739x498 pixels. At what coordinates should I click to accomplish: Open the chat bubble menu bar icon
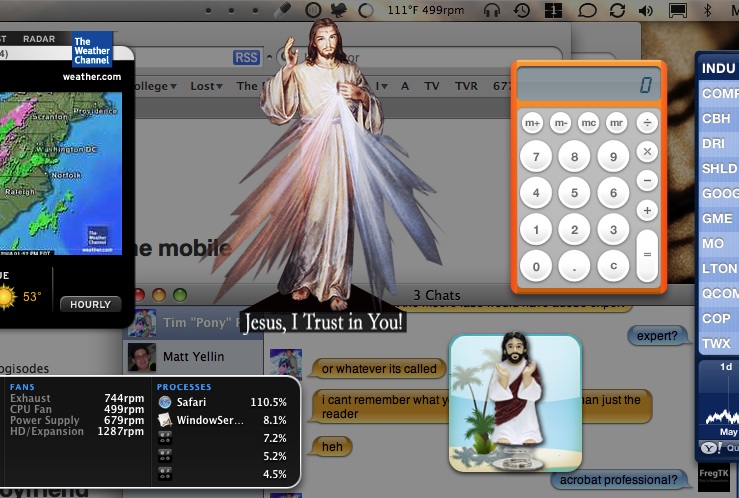(x=587, y=10)
